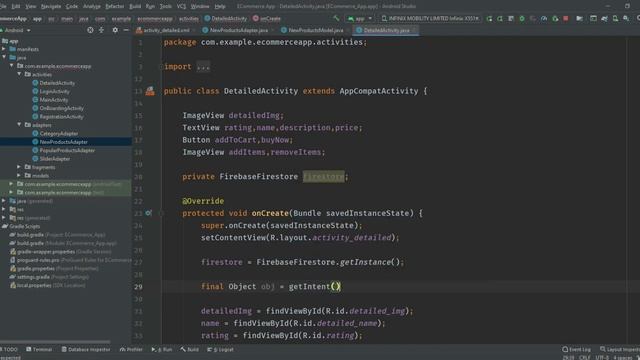The image size is (640, 360).
Task: Open the Code menu
Action: (72, 6)
